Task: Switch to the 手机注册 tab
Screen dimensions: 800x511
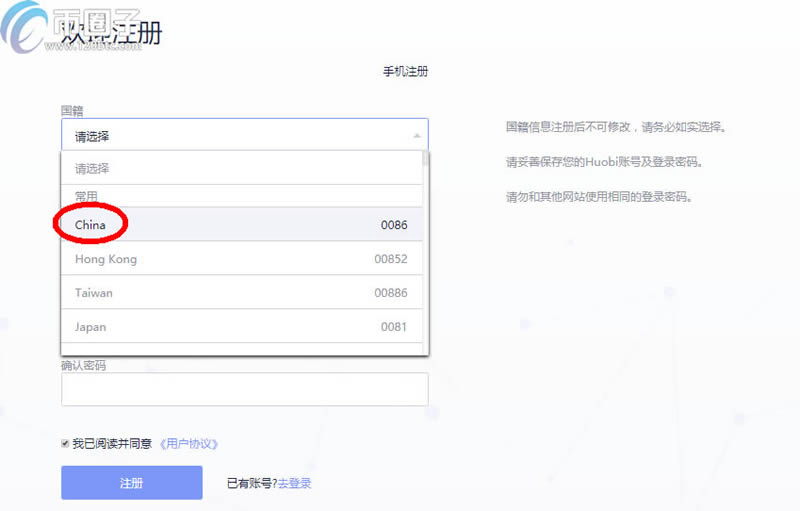Action: click(x=405, y=72)
